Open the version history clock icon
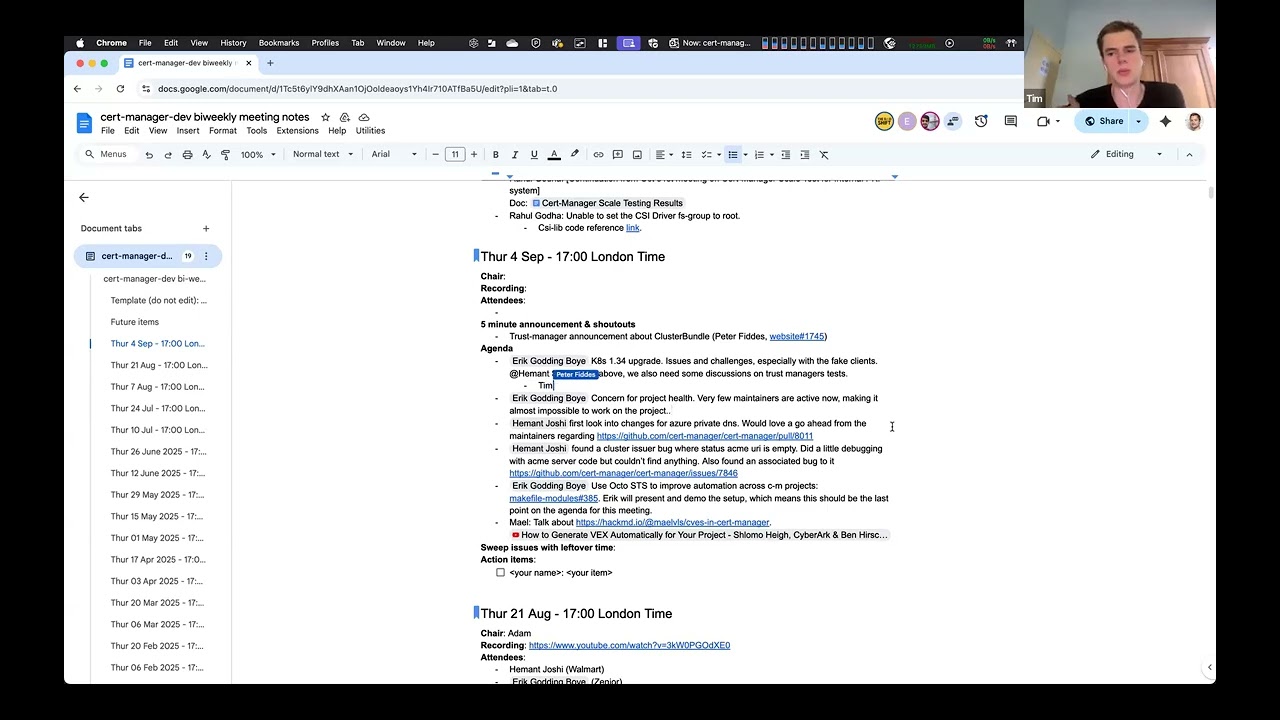This screenshot has height=720, width=1280. click(x=981, y=121)
